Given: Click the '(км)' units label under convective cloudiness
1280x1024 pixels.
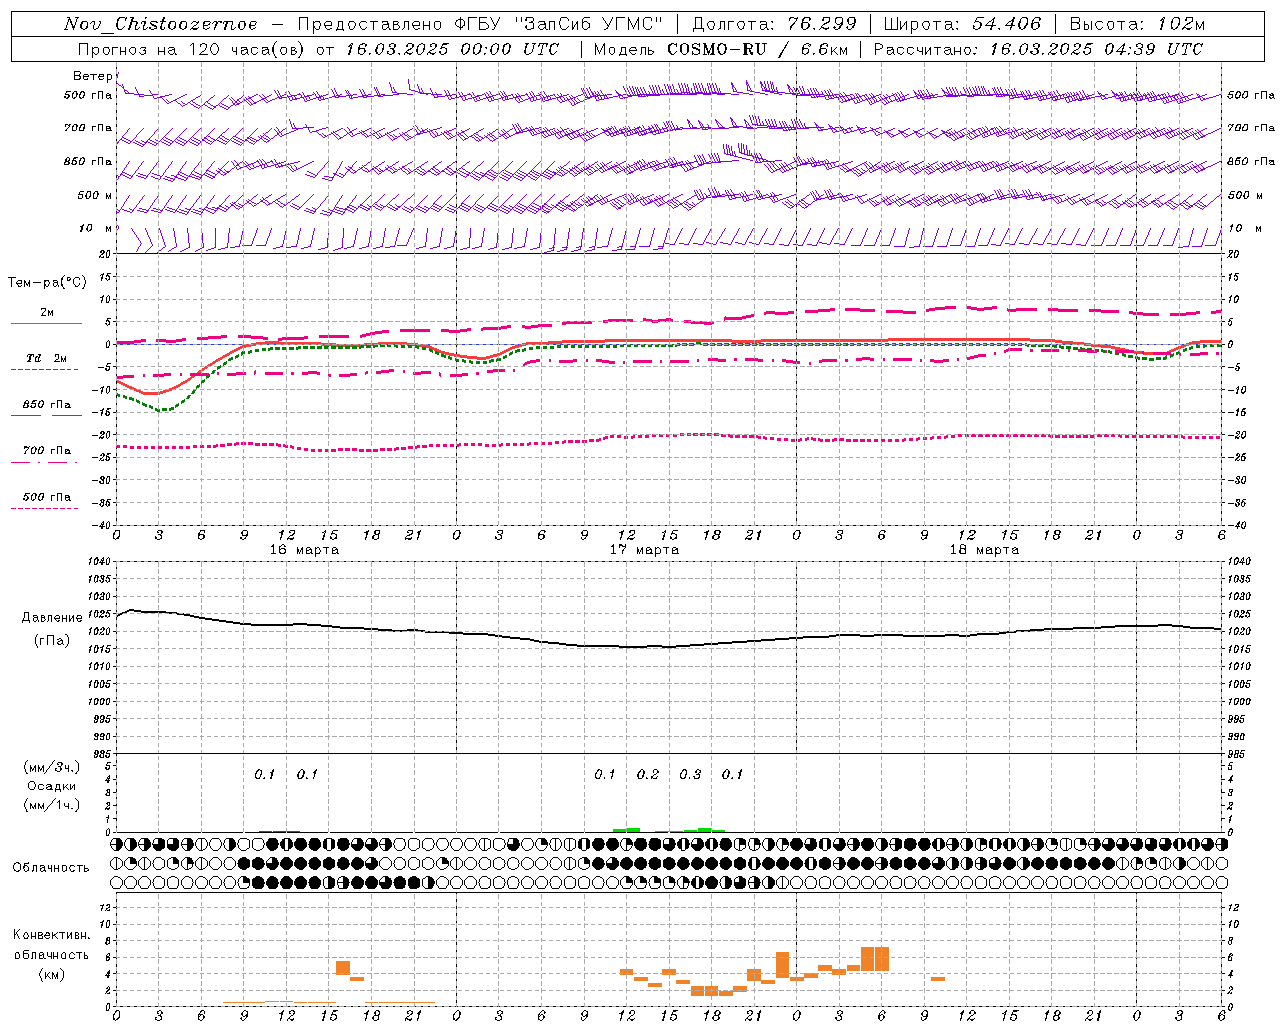Looking at the screenshot, I should 51,974.
